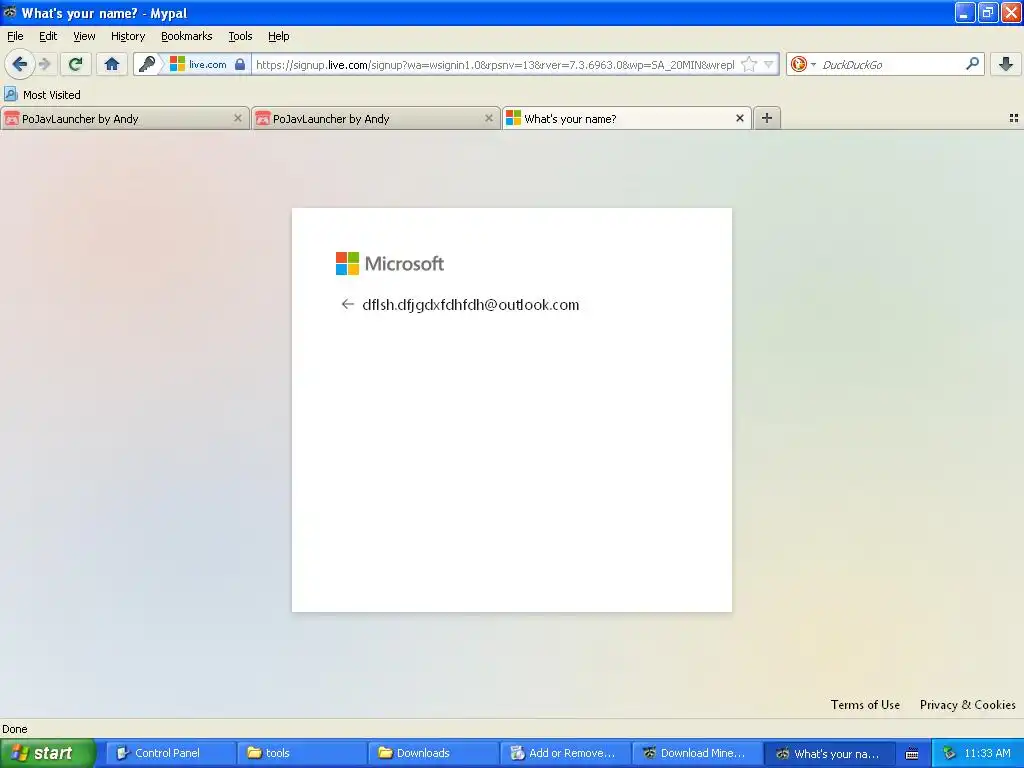Click the Most Visited bookmarks folder
The height and width of the screenshot is (768, 1024).
(x=42, y=95)
